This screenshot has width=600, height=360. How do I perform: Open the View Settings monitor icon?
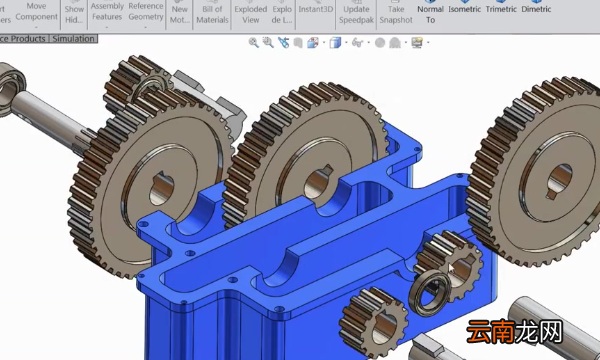click(x=417, y=43)
